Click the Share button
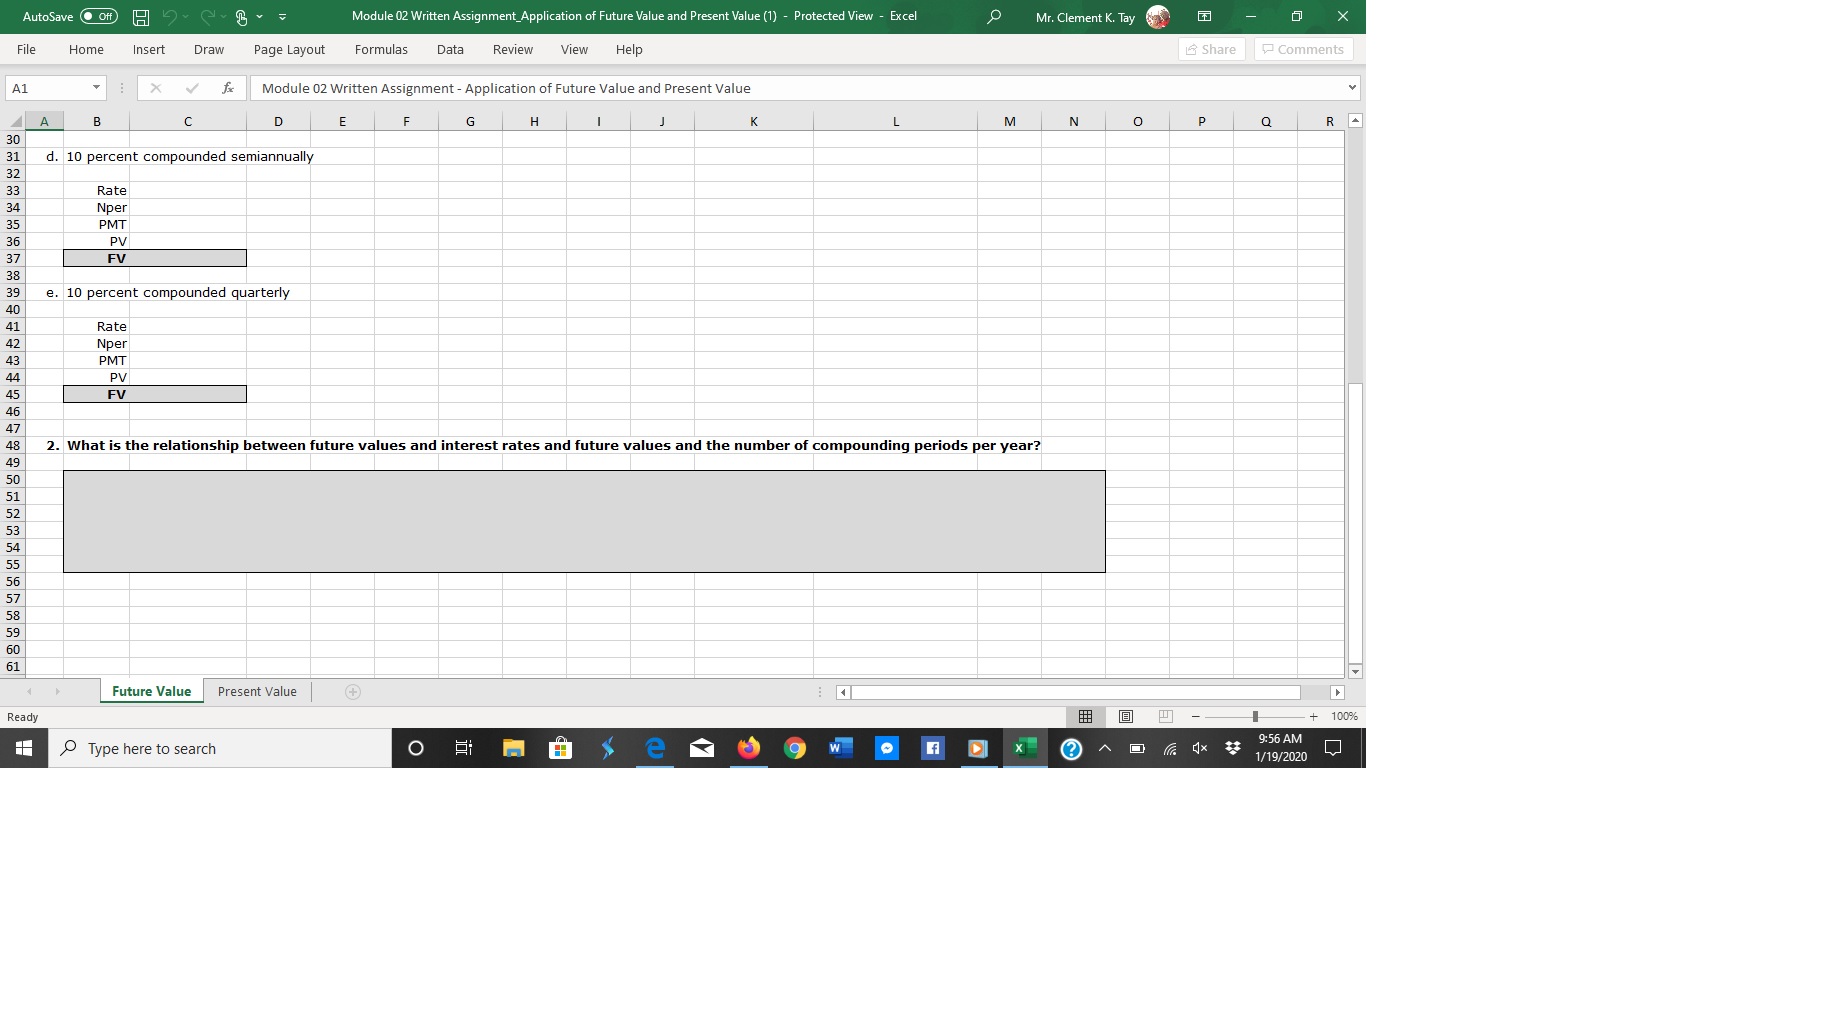Viewport: 1824px width, 1024px height. (1211, 49)
